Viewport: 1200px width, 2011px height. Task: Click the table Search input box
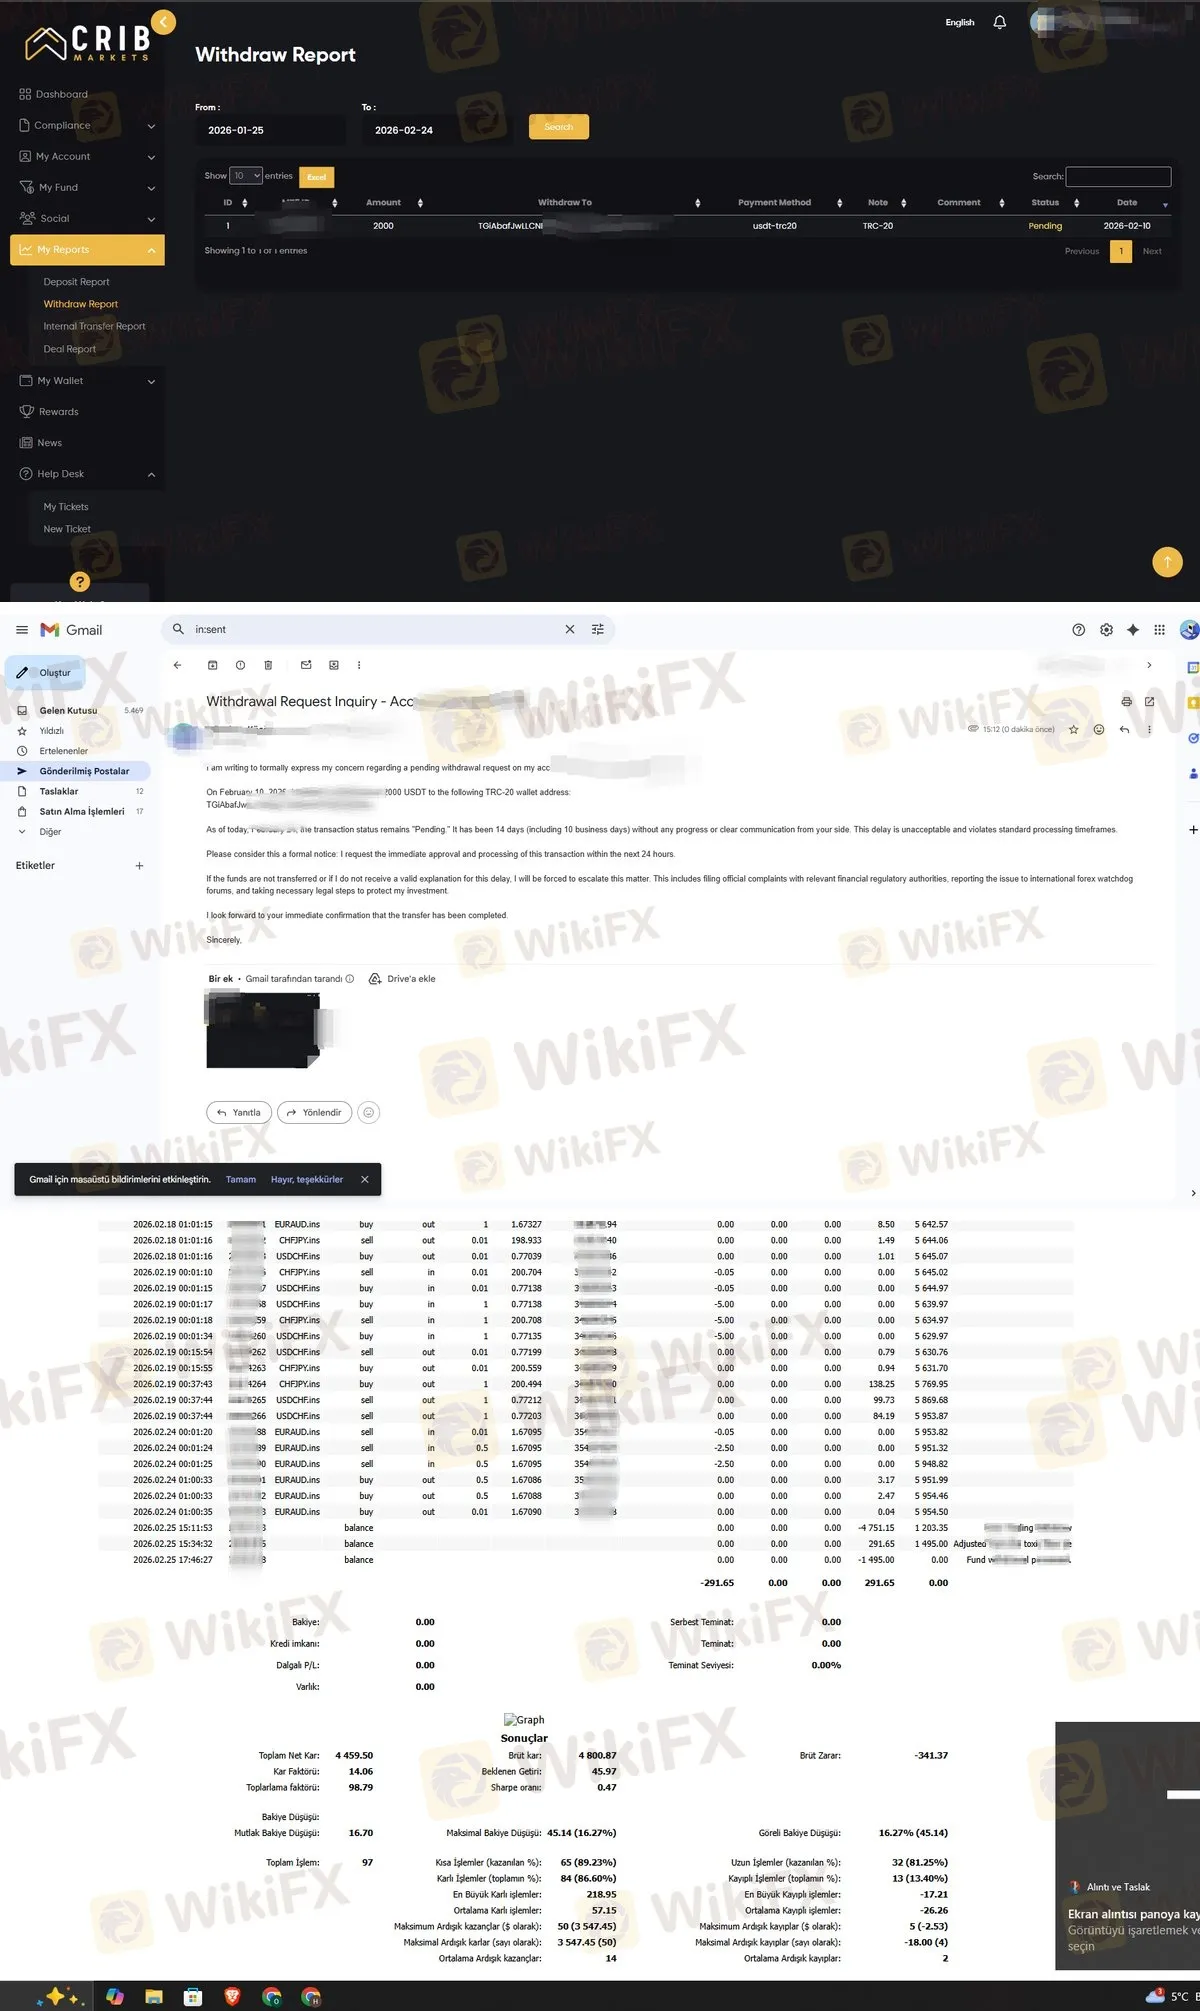coord(1118,177)
